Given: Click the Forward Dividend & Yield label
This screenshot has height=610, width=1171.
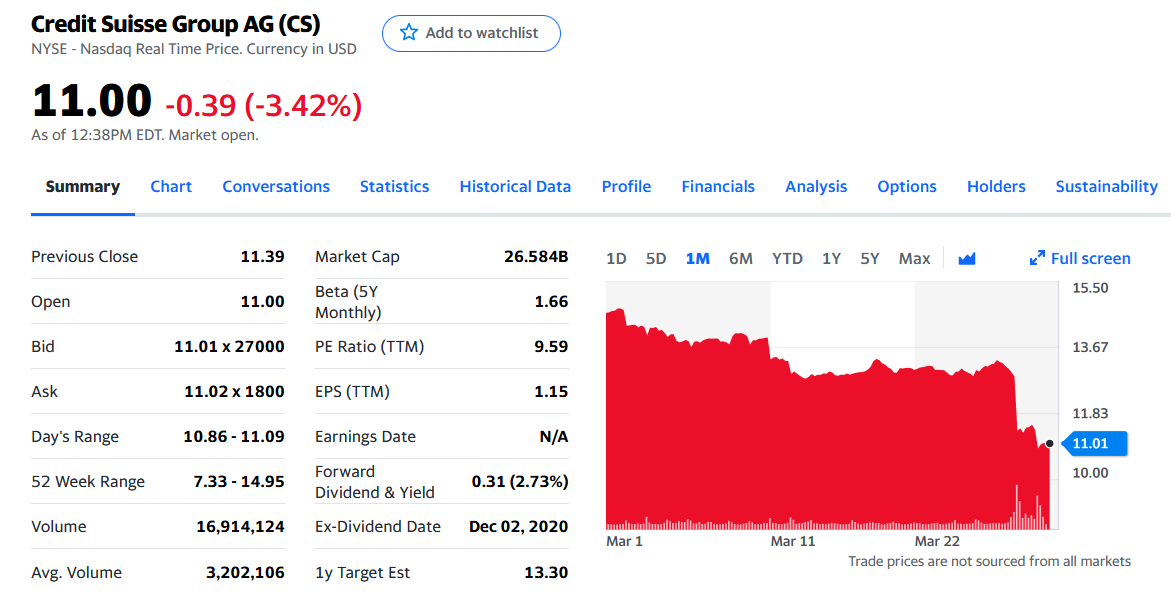Looking at the screenshot, I should (375, 482).
